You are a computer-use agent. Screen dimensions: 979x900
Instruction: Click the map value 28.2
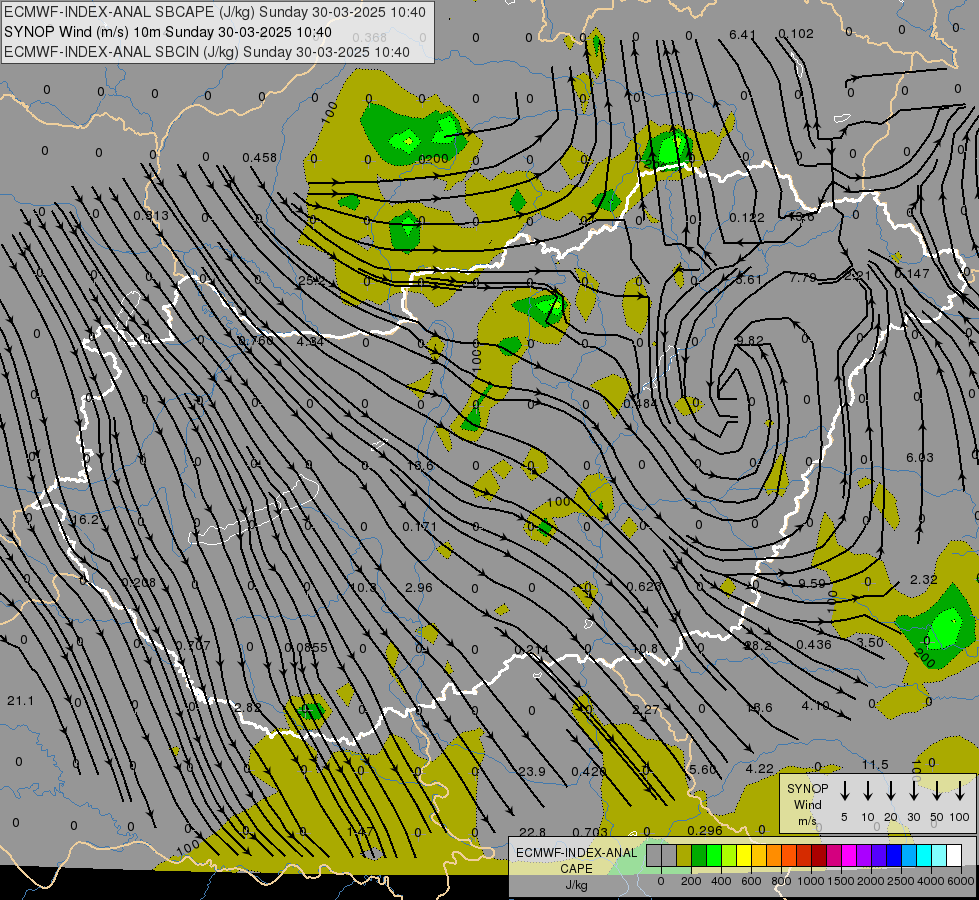[758, 645]
